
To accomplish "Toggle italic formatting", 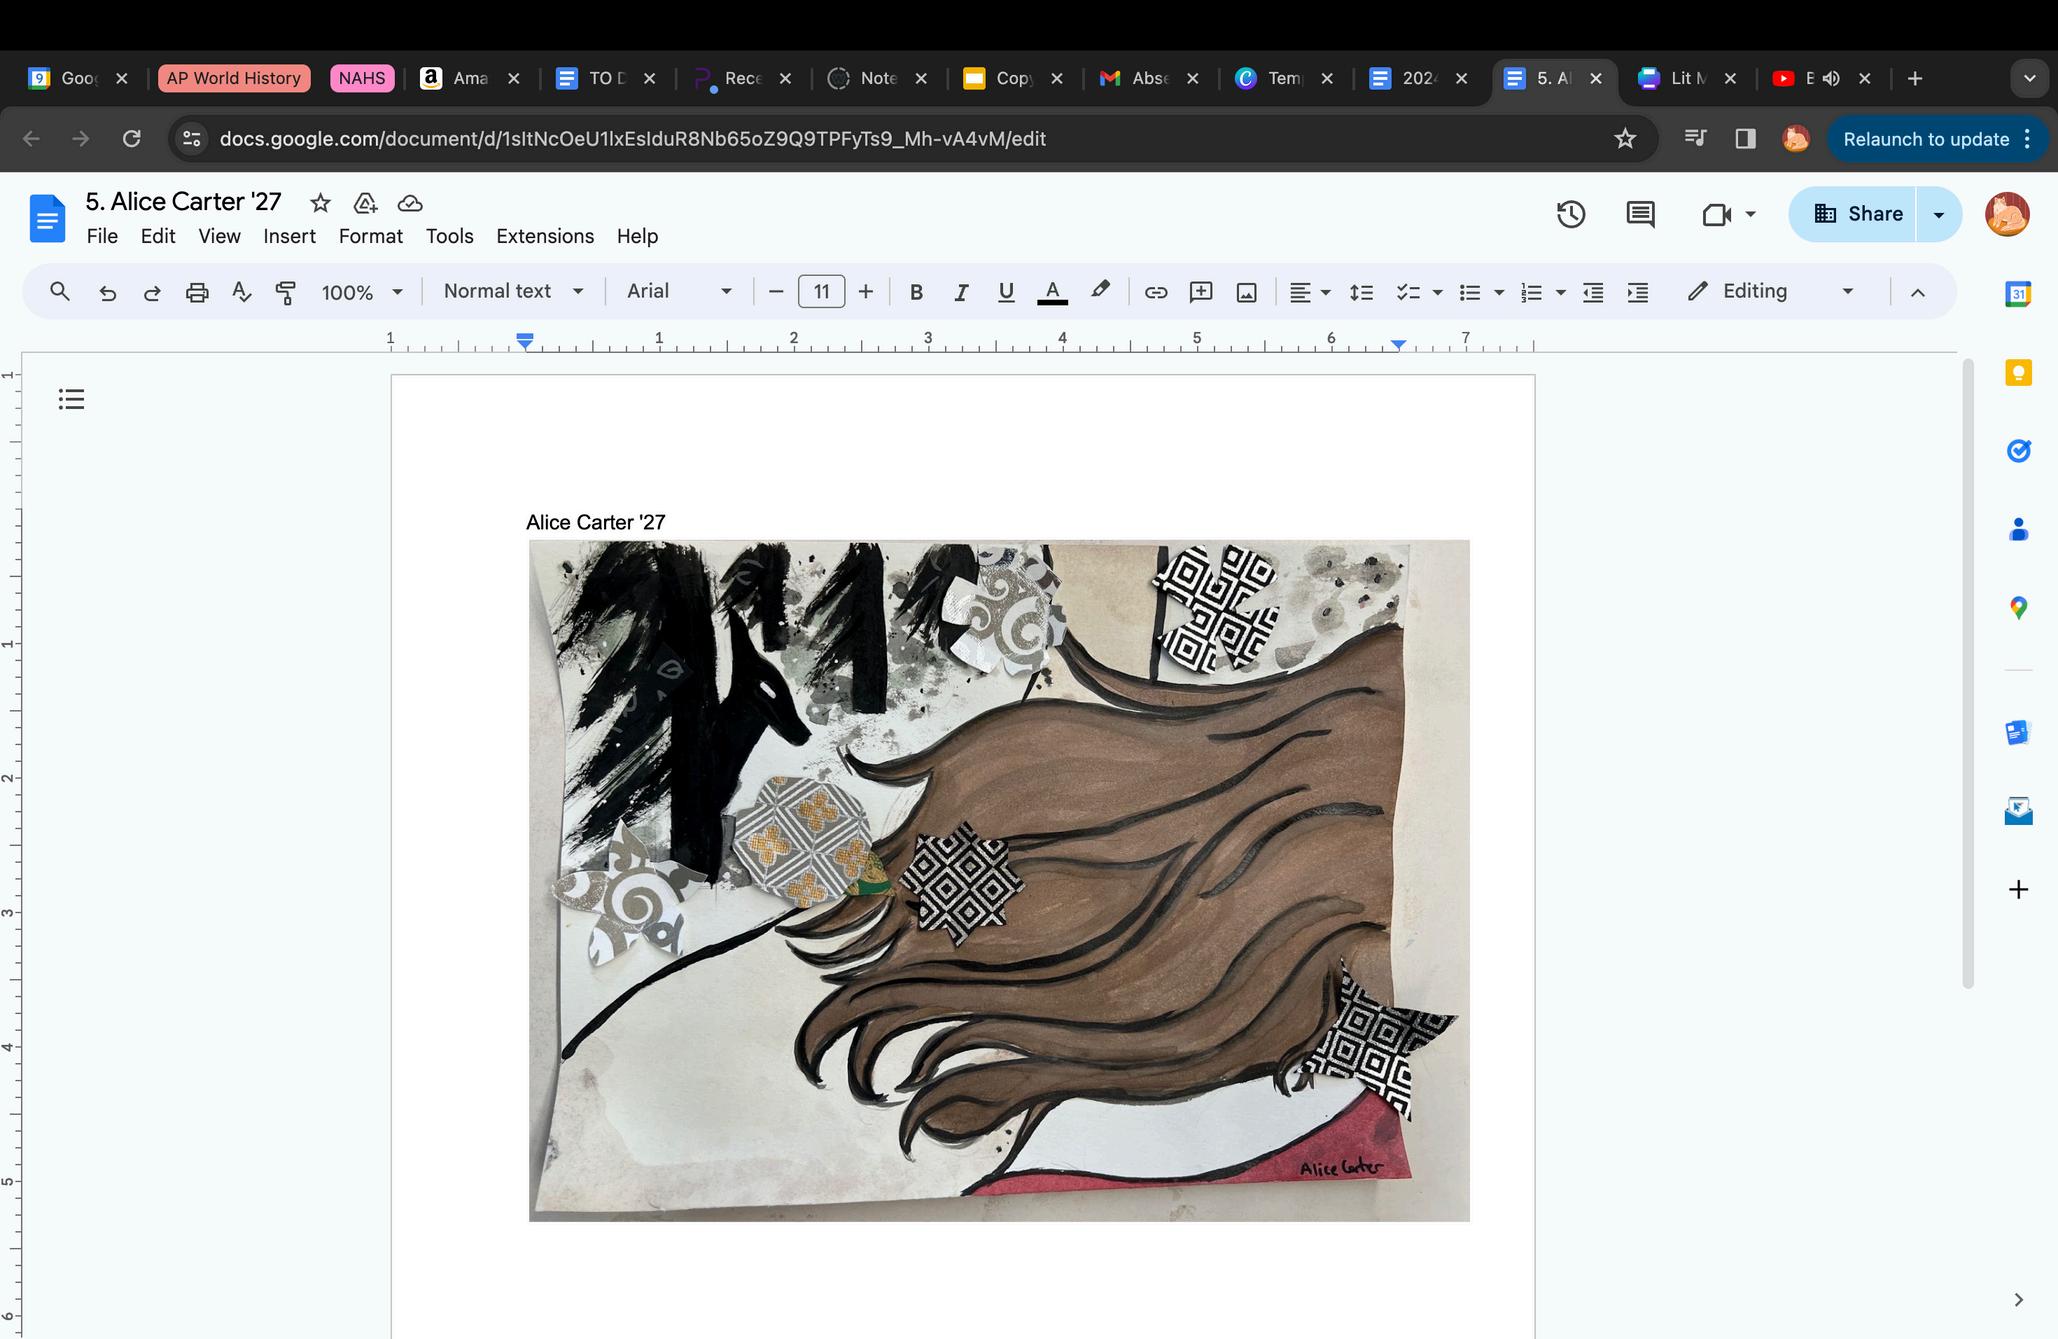I will [x=960, y=292].
